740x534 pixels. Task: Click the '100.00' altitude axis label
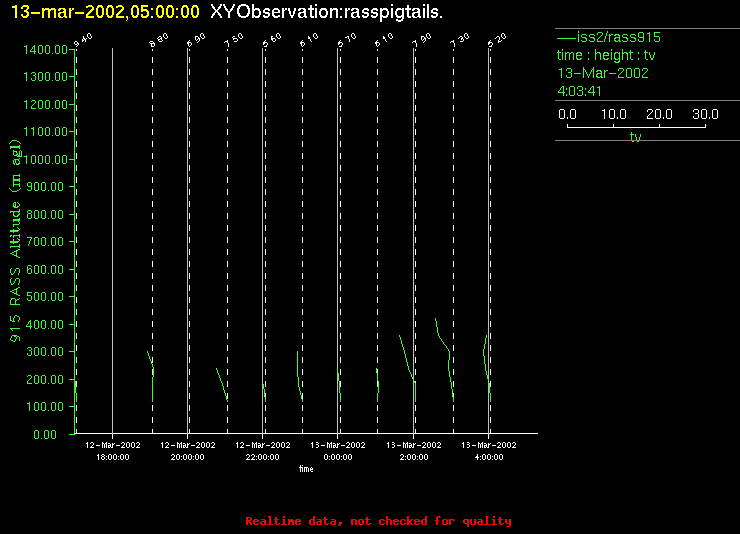coord(45,407)
